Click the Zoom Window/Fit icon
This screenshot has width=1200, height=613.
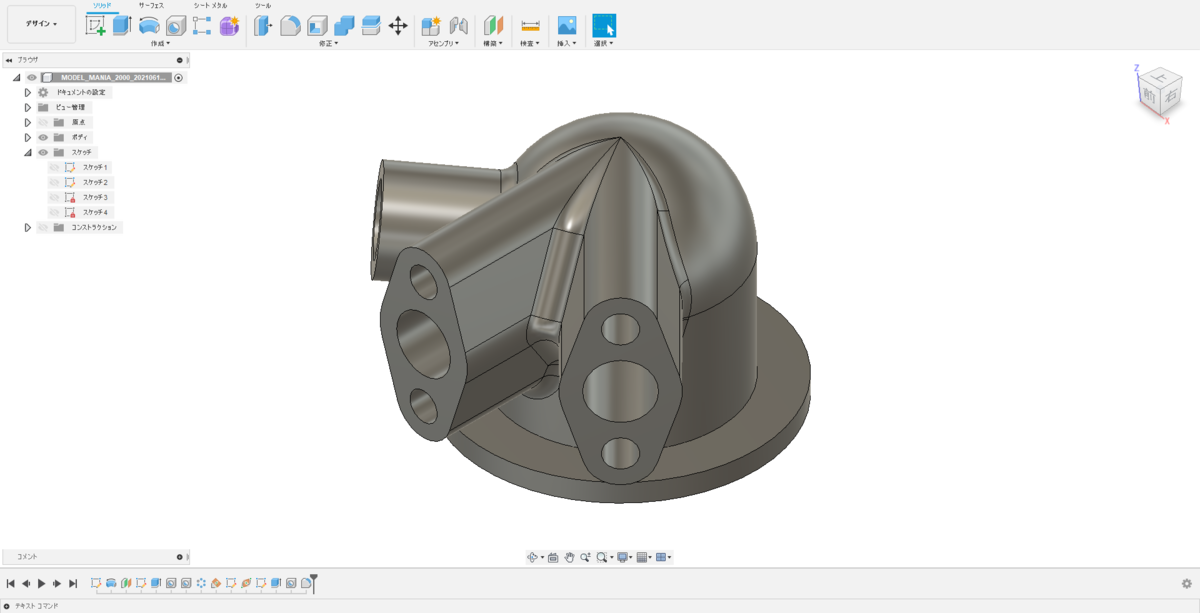pos(602,557)
